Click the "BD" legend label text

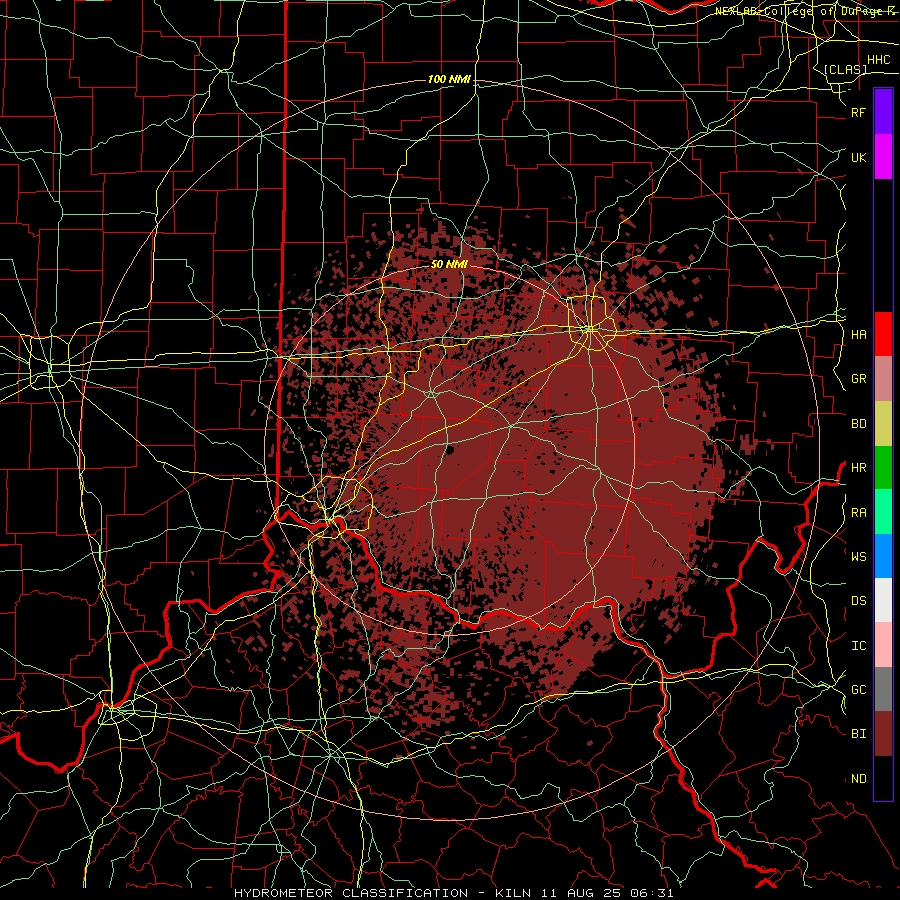[858, 424]
